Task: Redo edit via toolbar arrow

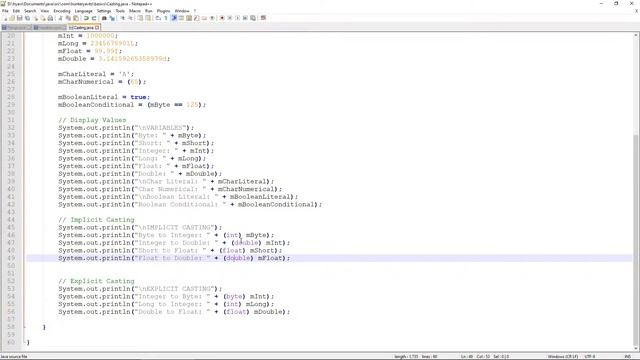Action: pos(94,18)
